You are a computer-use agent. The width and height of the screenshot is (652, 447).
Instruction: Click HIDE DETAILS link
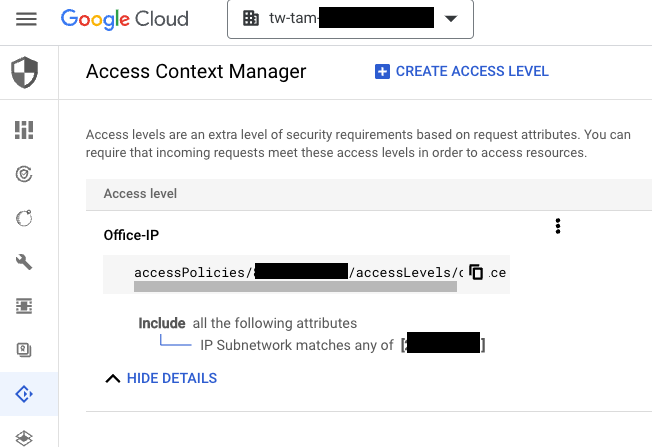(x=171, y=379)
